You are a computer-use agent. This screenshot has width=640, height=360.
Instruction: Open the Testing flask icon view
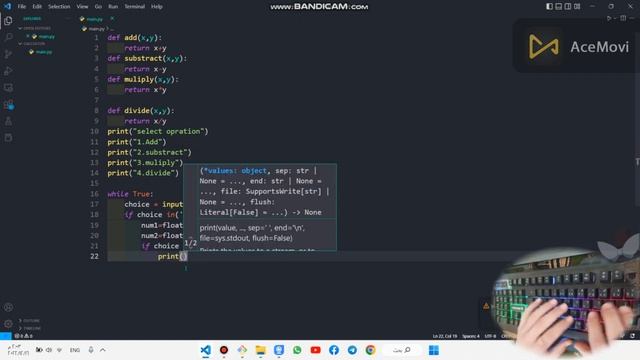[x=8, y=121]
